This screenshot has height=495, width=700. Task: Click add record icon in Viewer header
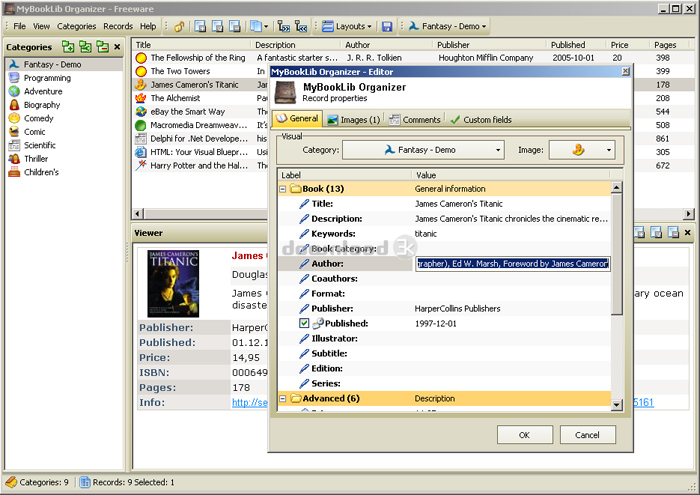pos(639,232)
